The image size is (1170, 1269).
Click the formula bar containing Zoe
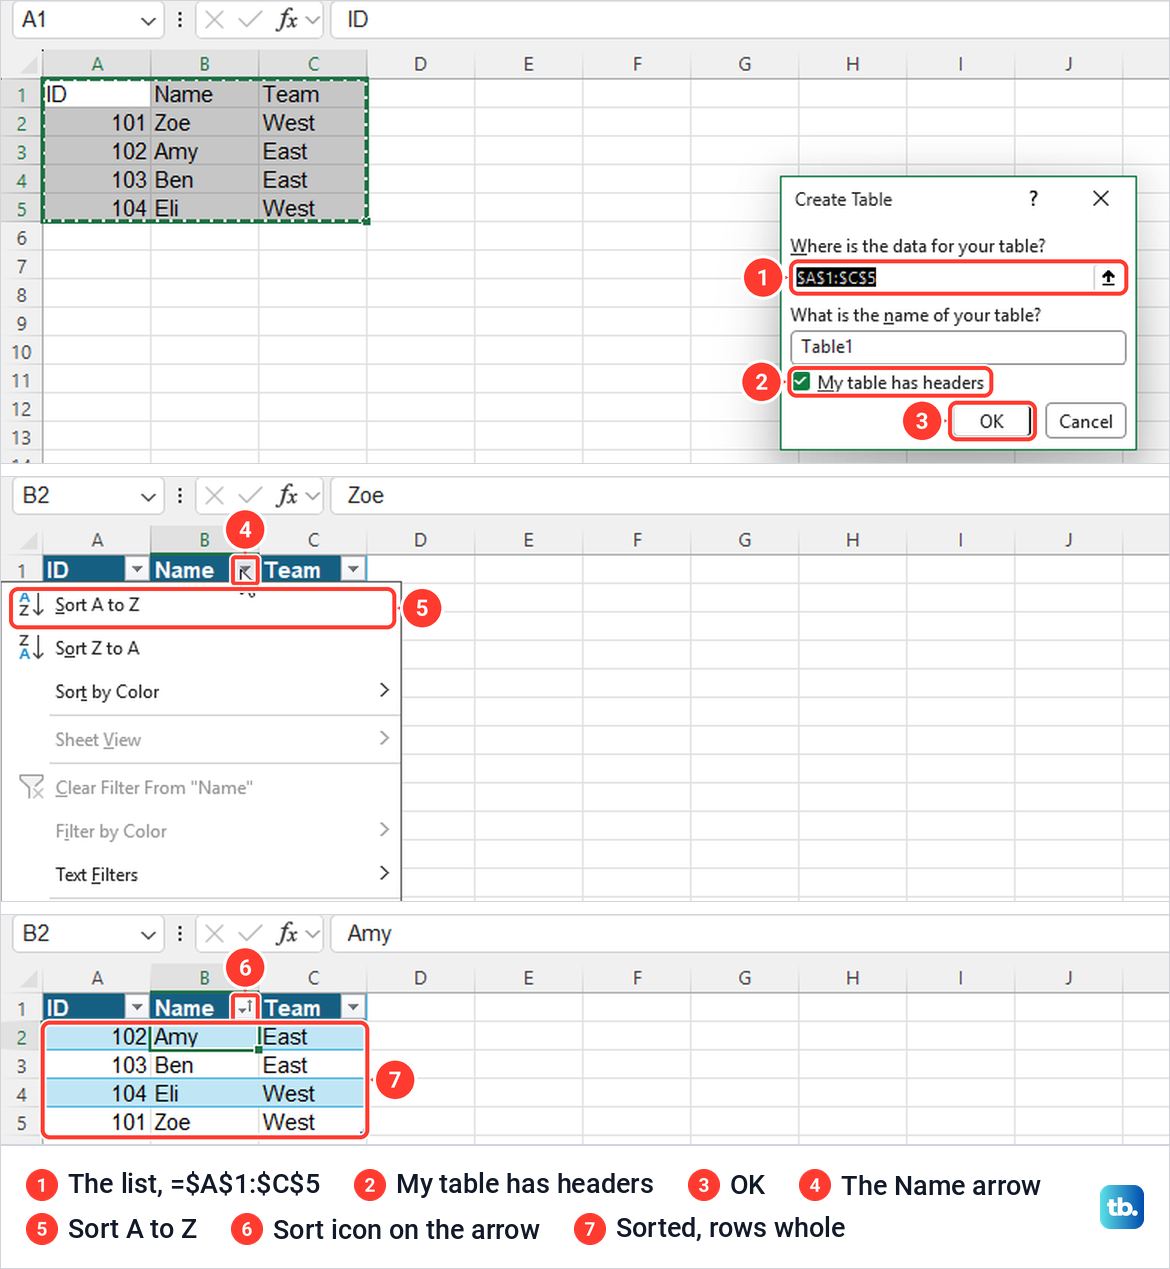tap(750, 495)
